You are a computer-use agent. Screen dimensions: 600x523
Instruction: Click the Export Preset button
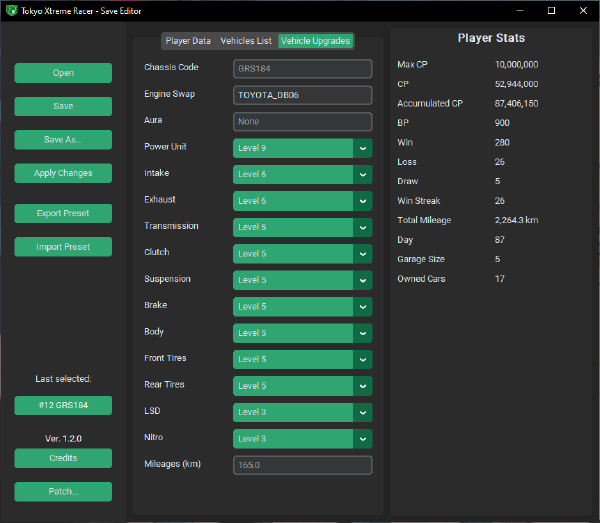pyautogui.click(x=63, y=213)
